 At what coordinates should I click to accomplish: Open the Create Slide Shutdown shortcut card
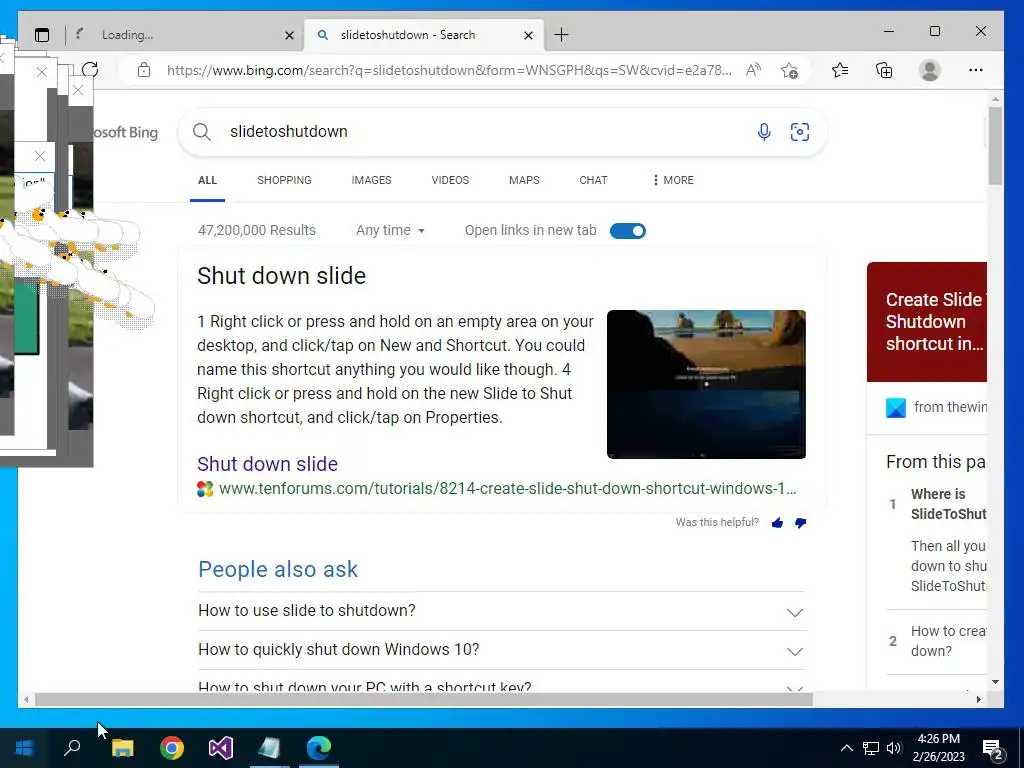tap(927, 322)
